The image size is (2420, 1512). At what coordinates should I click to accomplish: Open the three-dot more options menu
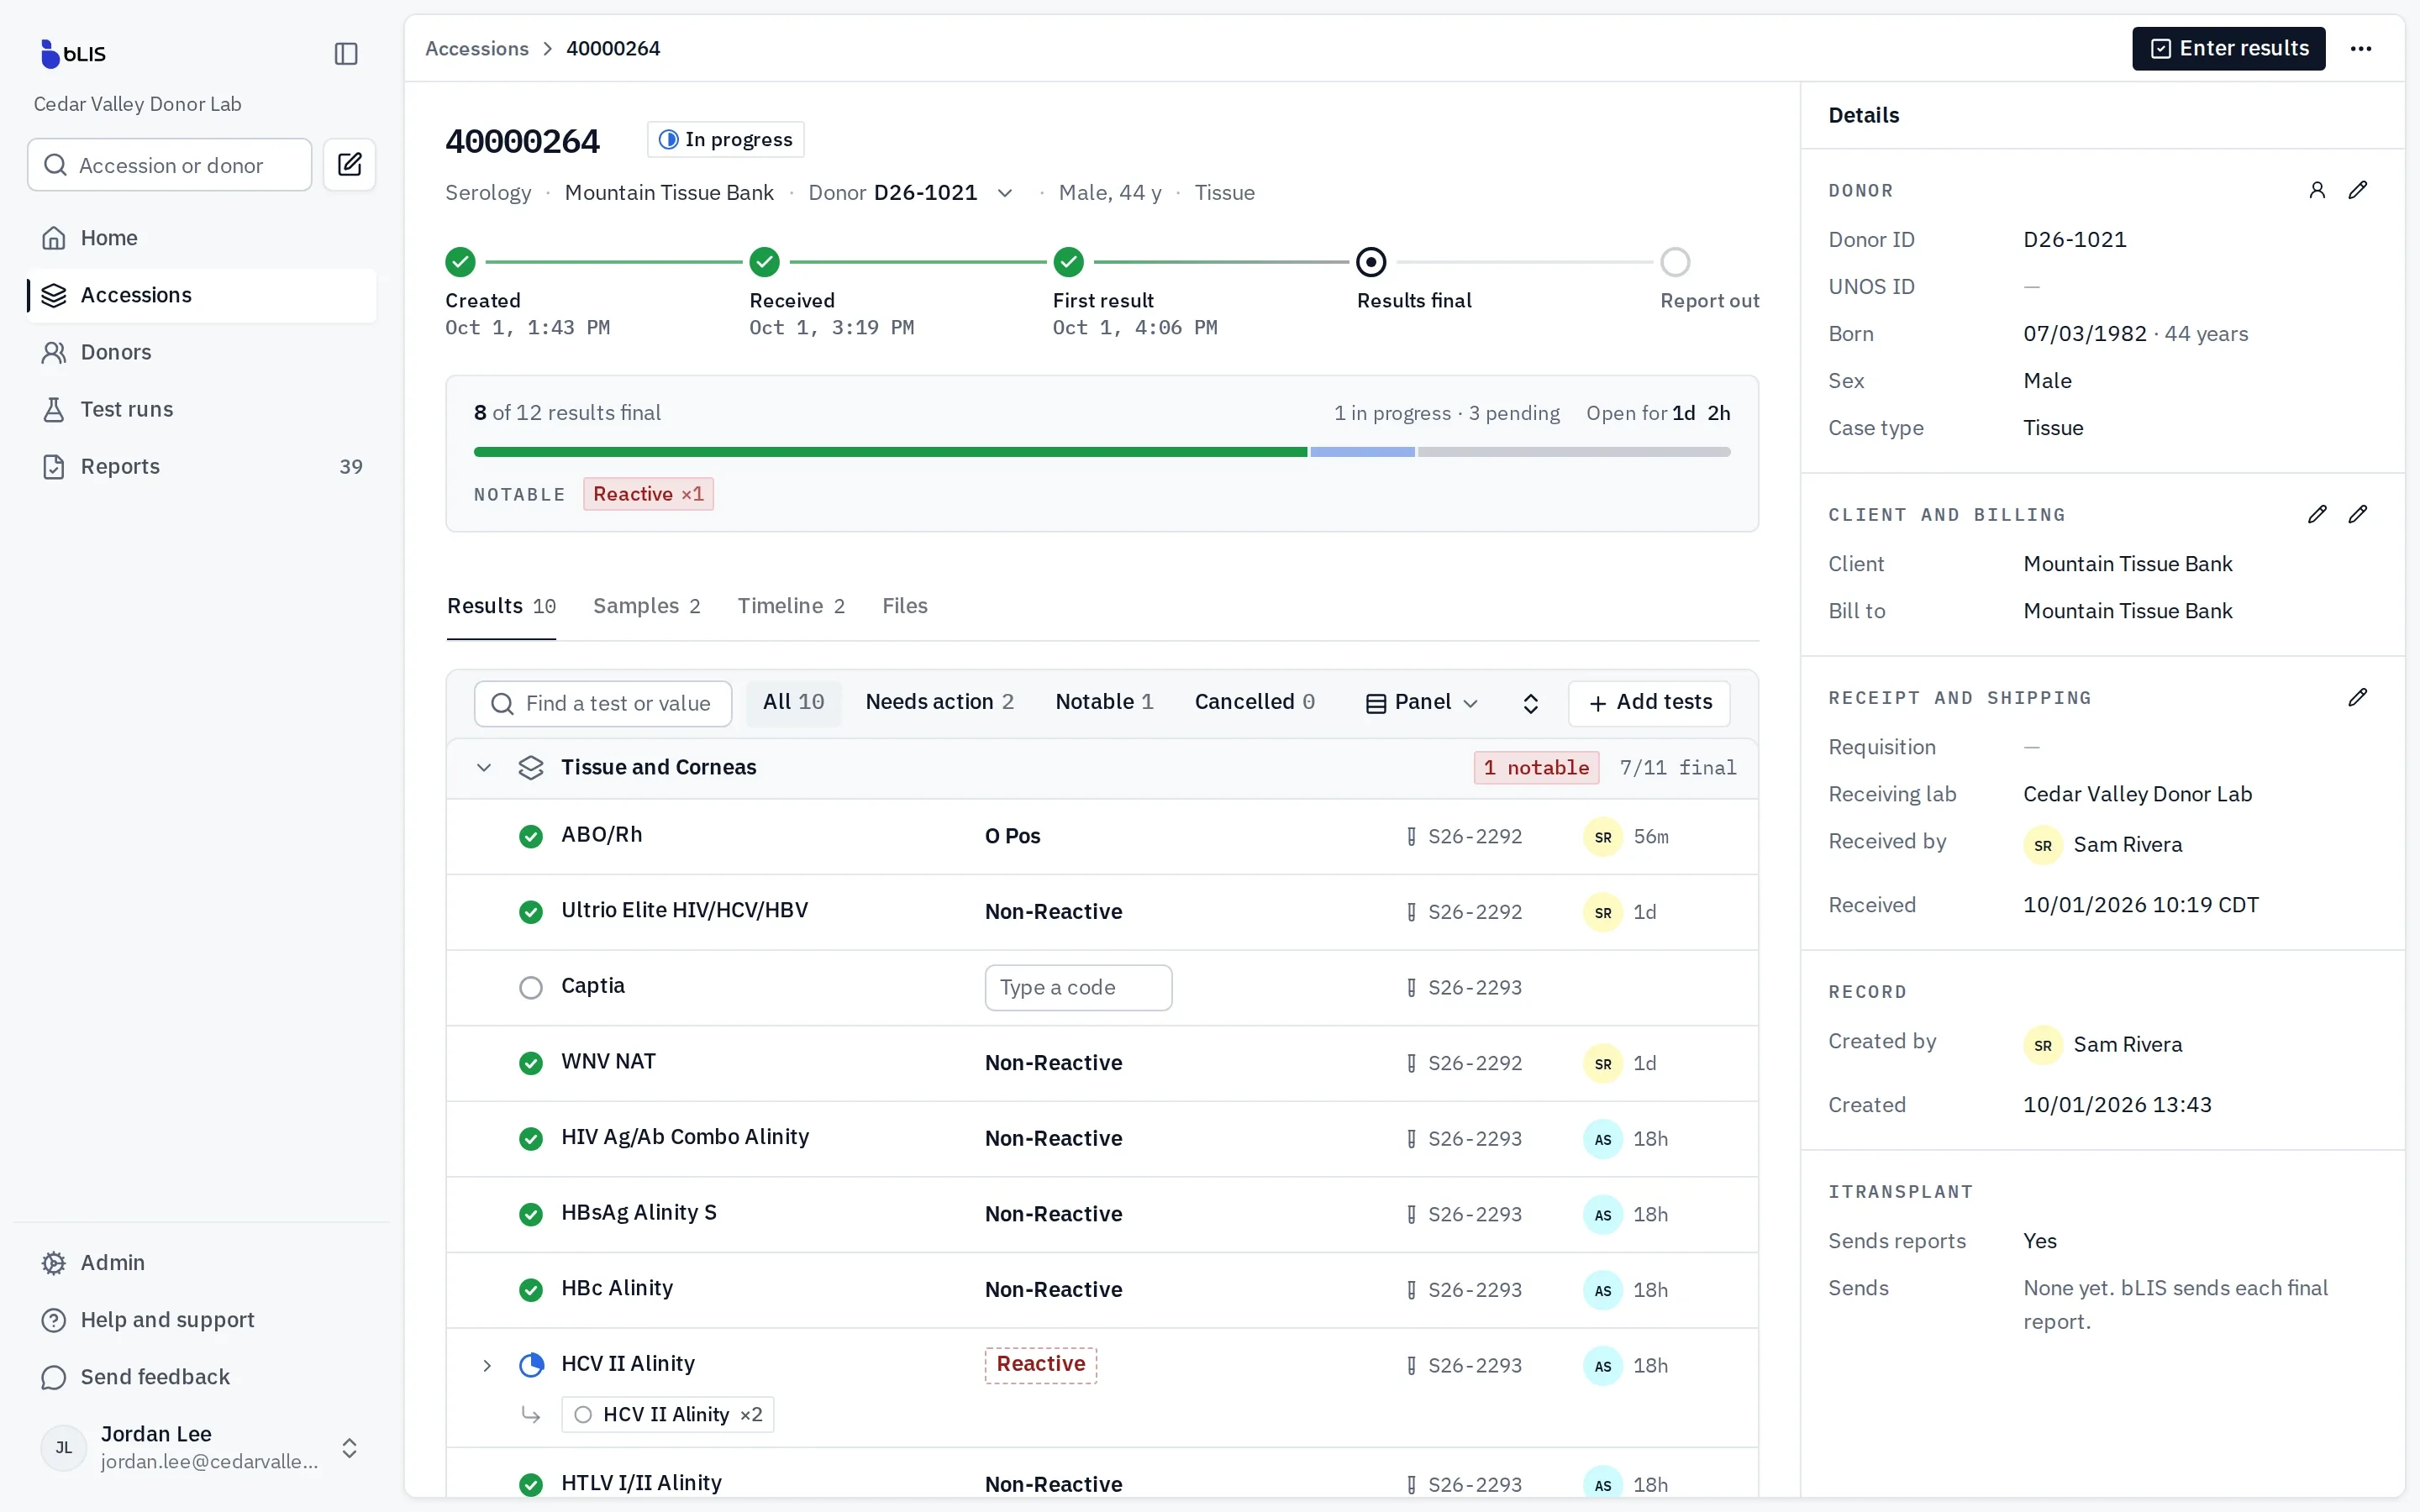[2361, 48]
